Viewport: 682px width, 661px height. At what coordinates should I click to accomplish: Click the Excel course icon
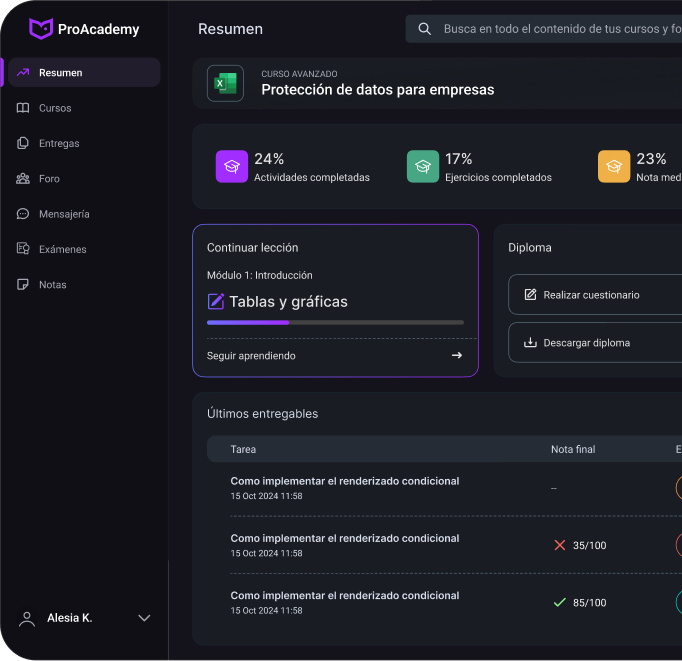pyautogui.click(x=225, y=83)
